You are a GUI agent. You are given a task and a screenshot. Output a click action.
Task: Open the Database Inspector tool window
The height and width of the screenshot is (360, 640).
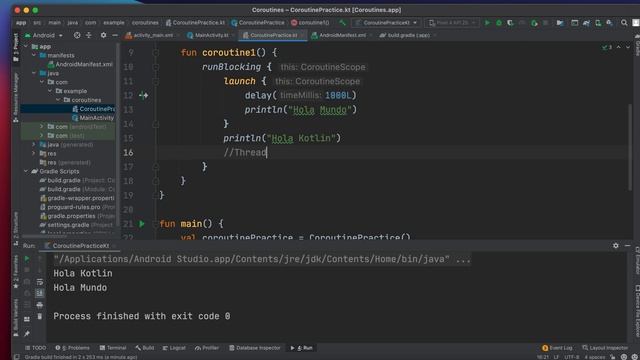[x=255, y=348]
